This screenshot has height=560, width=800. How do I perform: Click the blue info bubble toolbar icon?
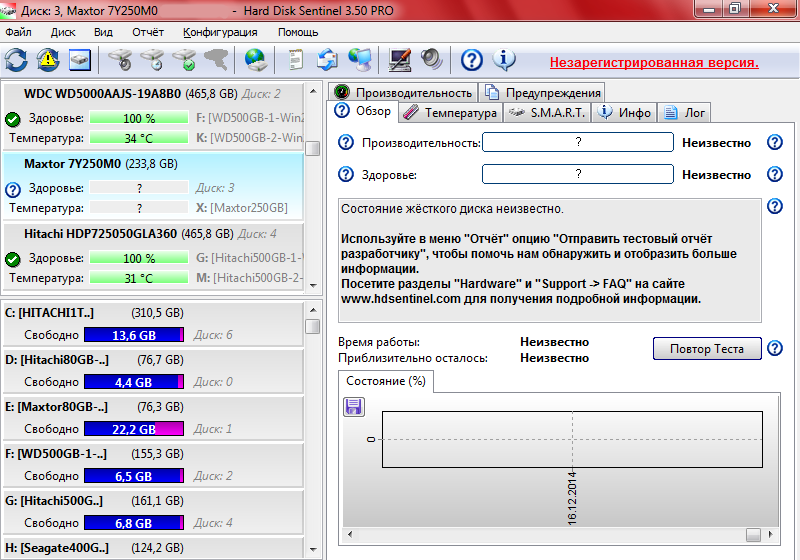pos(504,61)
